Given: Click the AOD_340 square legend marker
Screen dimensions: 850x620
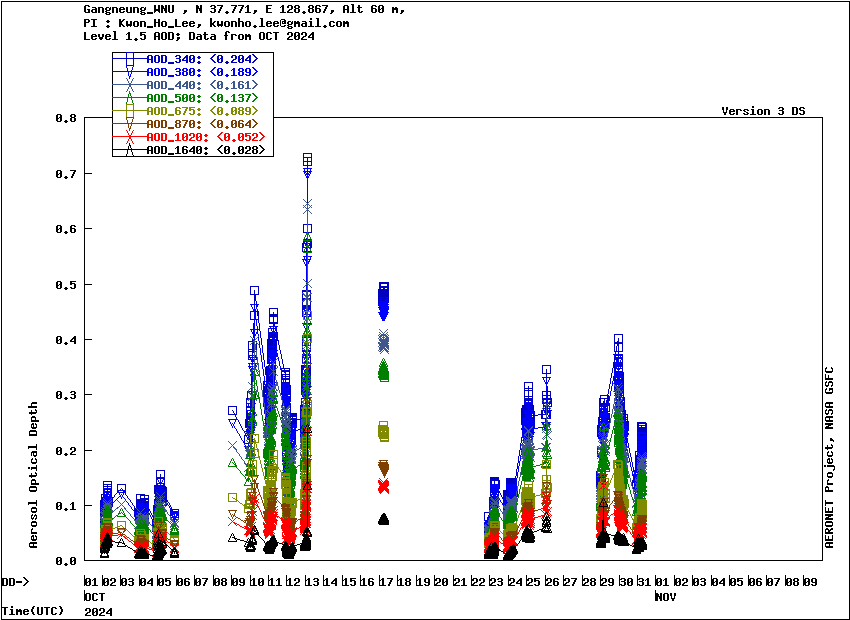Looking at the screenshot, I should pyautogui.click(x=130, y=59).
